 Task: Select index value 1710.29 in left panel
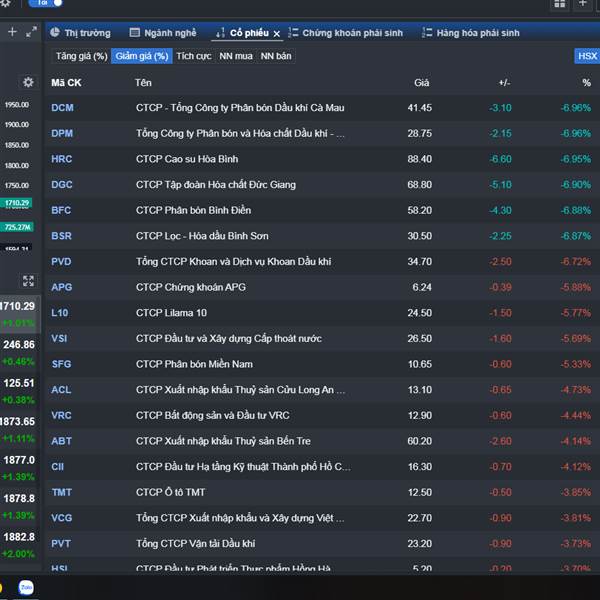coord(18,307)
